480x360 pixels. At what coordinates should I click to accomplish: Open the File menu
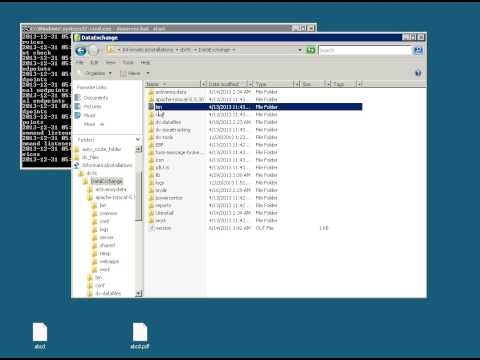click(80, 62)
